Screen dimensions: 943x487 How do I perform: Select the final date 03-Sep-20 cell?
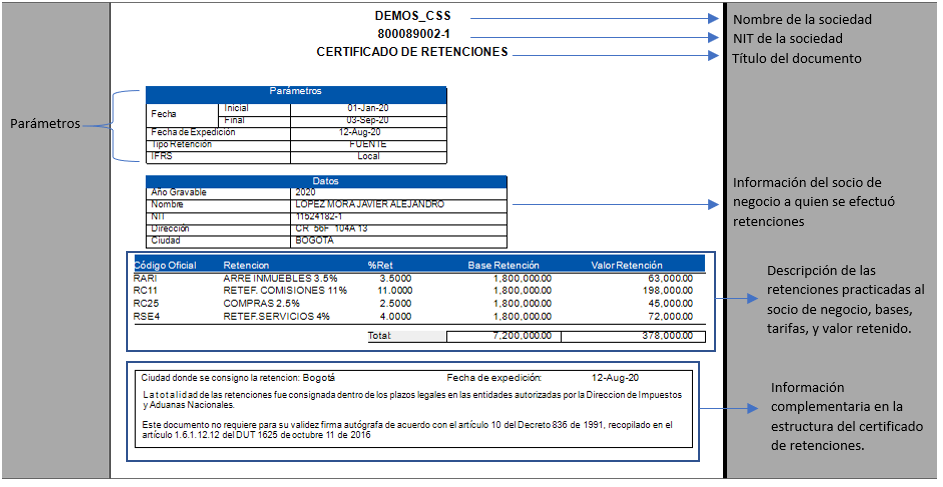[368, 120]
